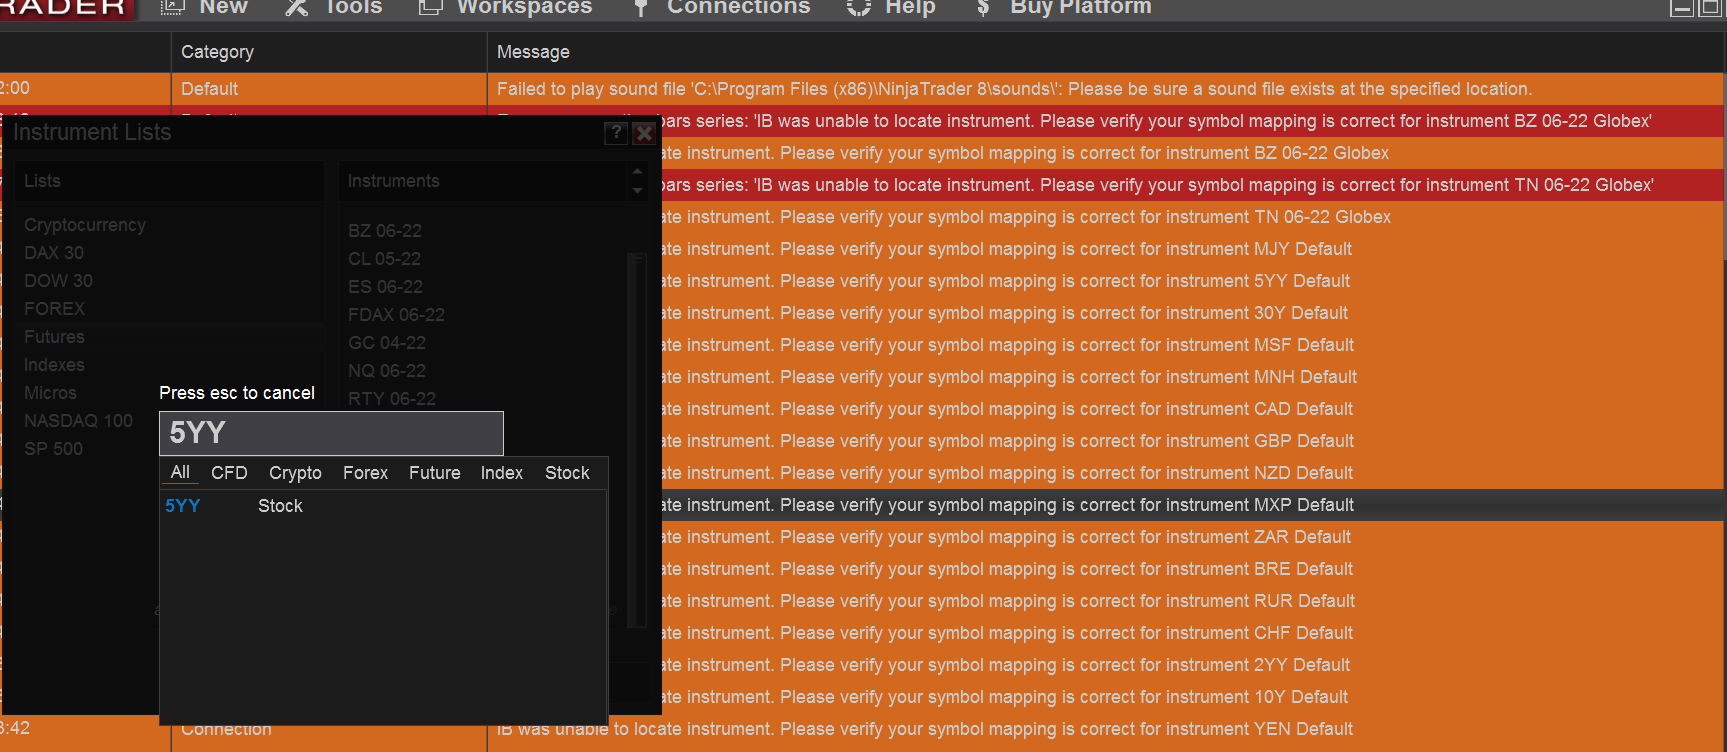Click the Instruments scroll down arrow
The width and height of the screenshot is (1727, 752).
(637, 190)
